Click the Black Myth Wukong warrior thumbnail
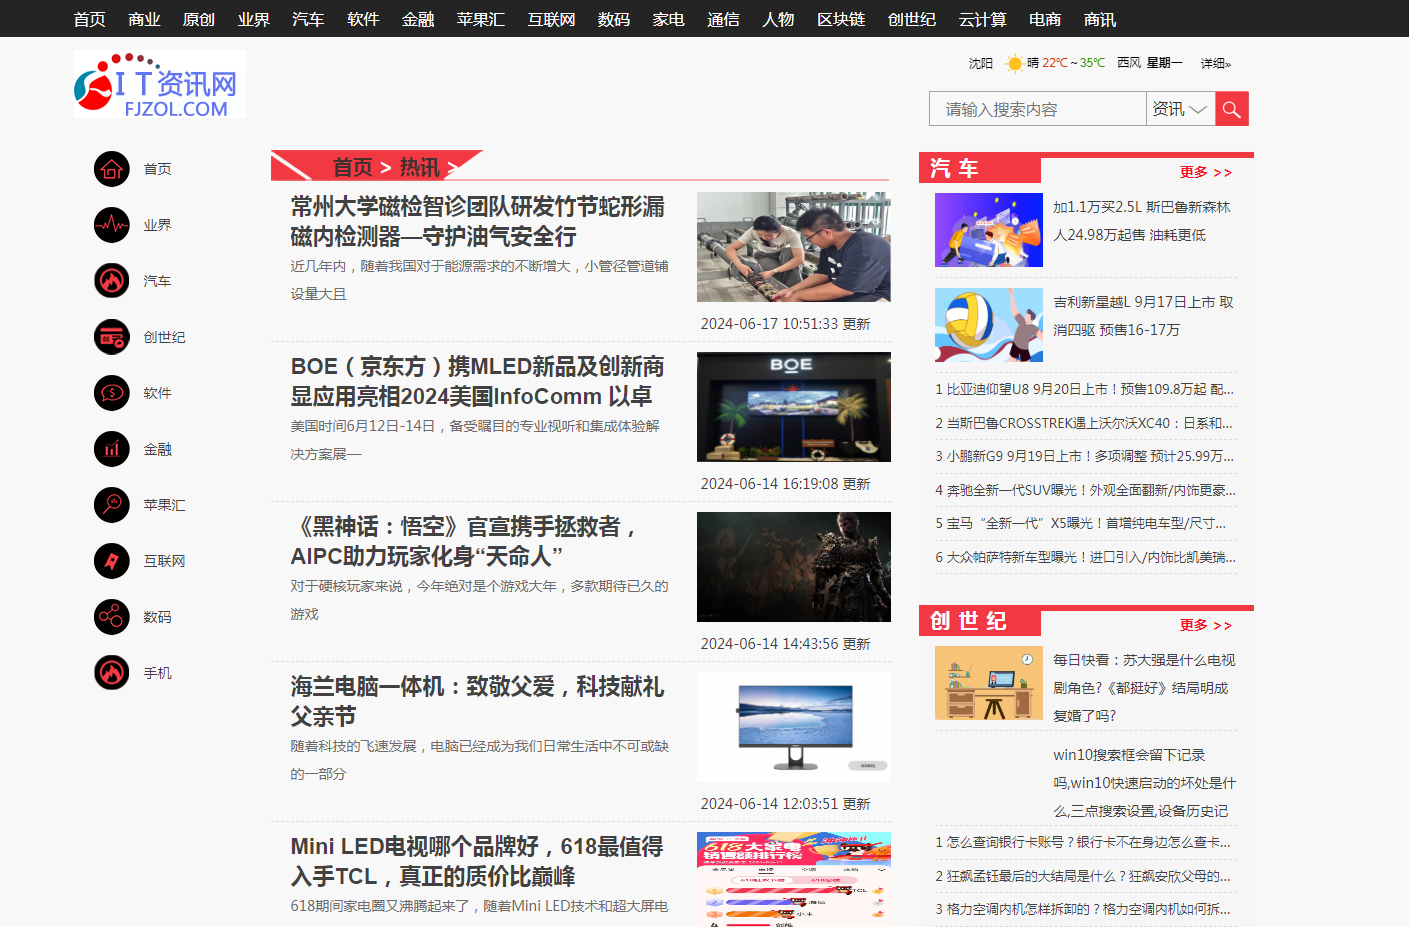Viewport: 1409px width, 927px height. 794,567
